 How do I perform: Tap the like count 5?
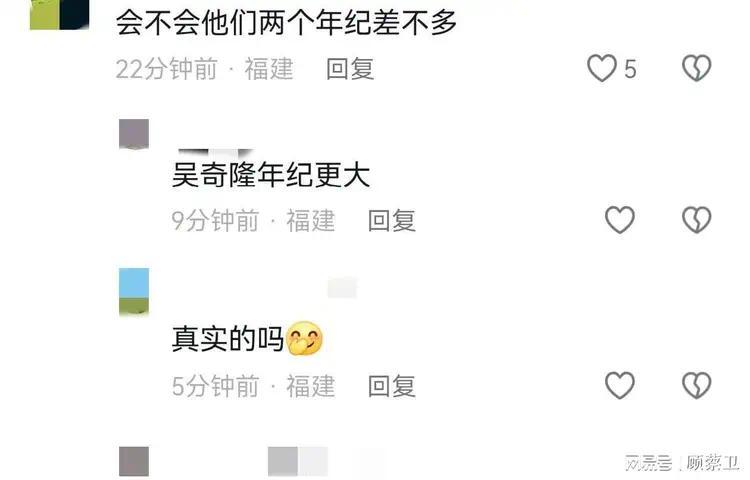pyautogui.click(x=630, y=69)
